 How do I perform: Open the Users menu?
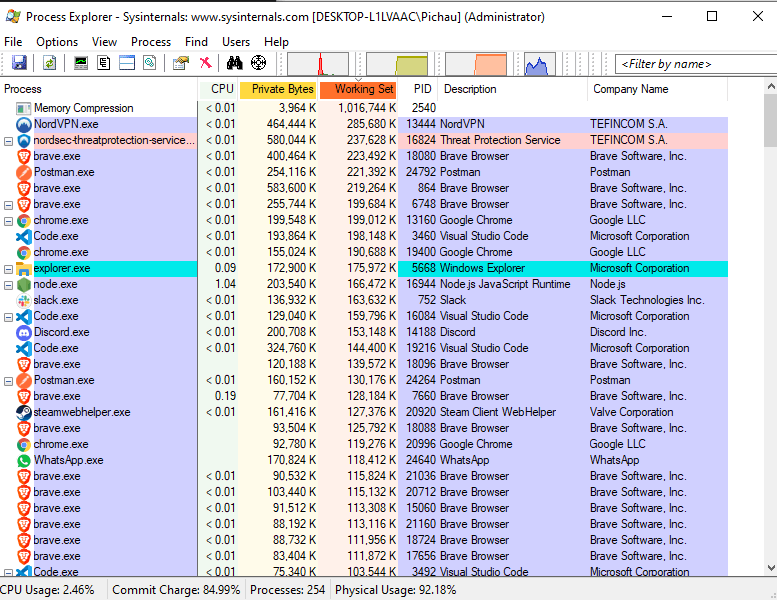click(x=236, y=42)
